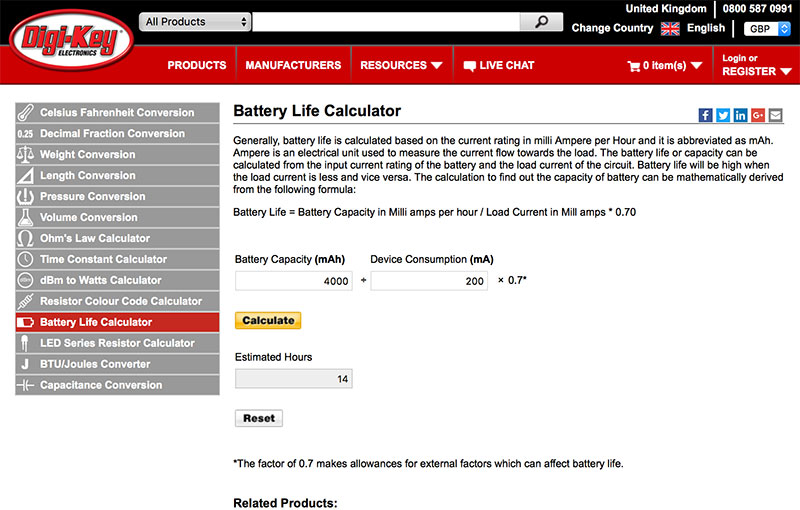This screenshot has height=510, width=800.
Task: Start a Live Chat session
Action: tap(499, 66)
